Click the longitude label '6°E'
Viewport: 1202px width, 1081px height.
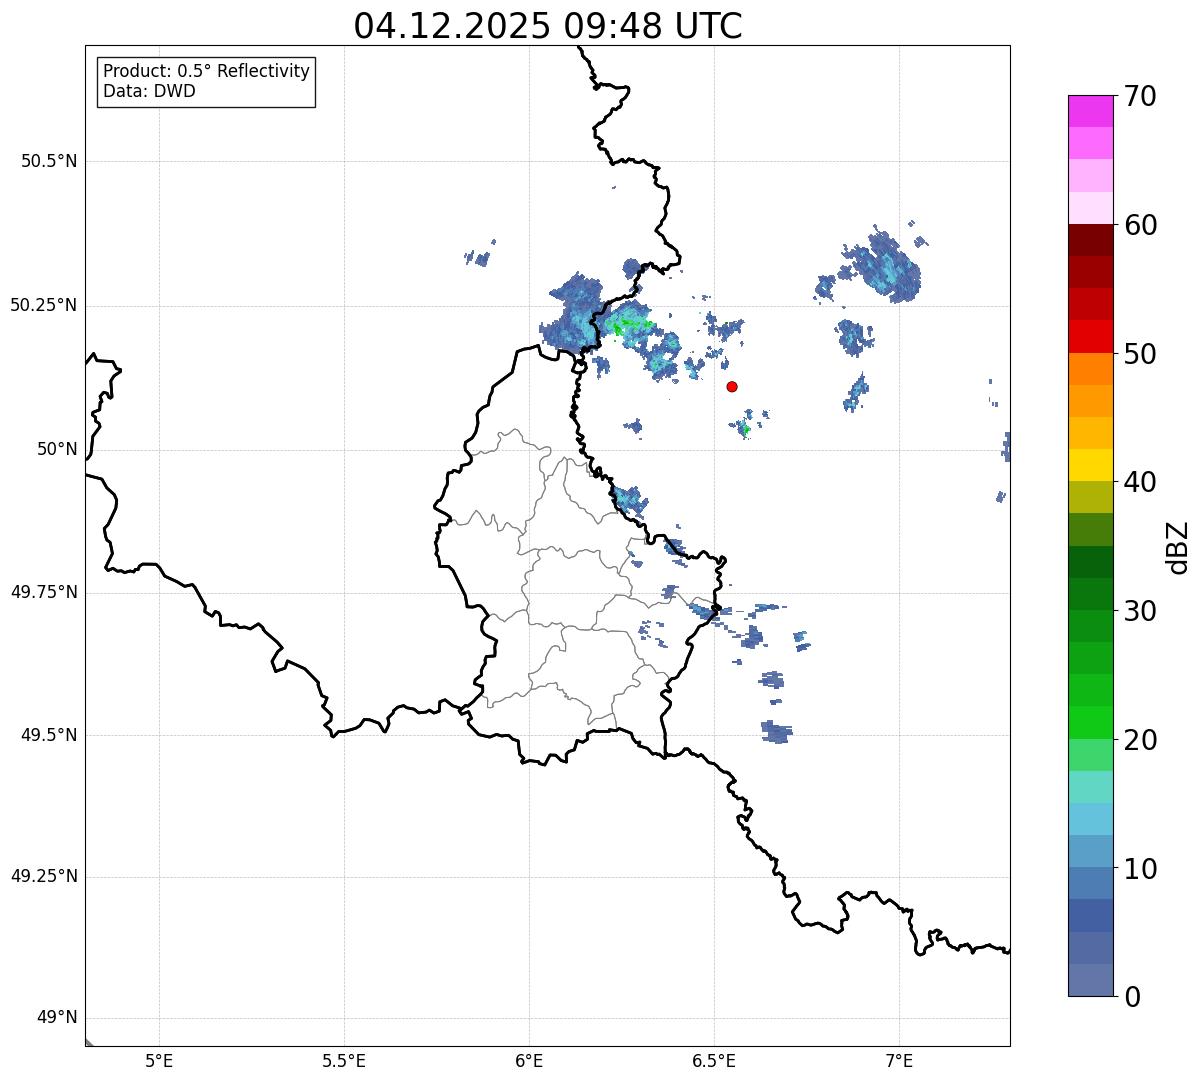[529, 1060]
